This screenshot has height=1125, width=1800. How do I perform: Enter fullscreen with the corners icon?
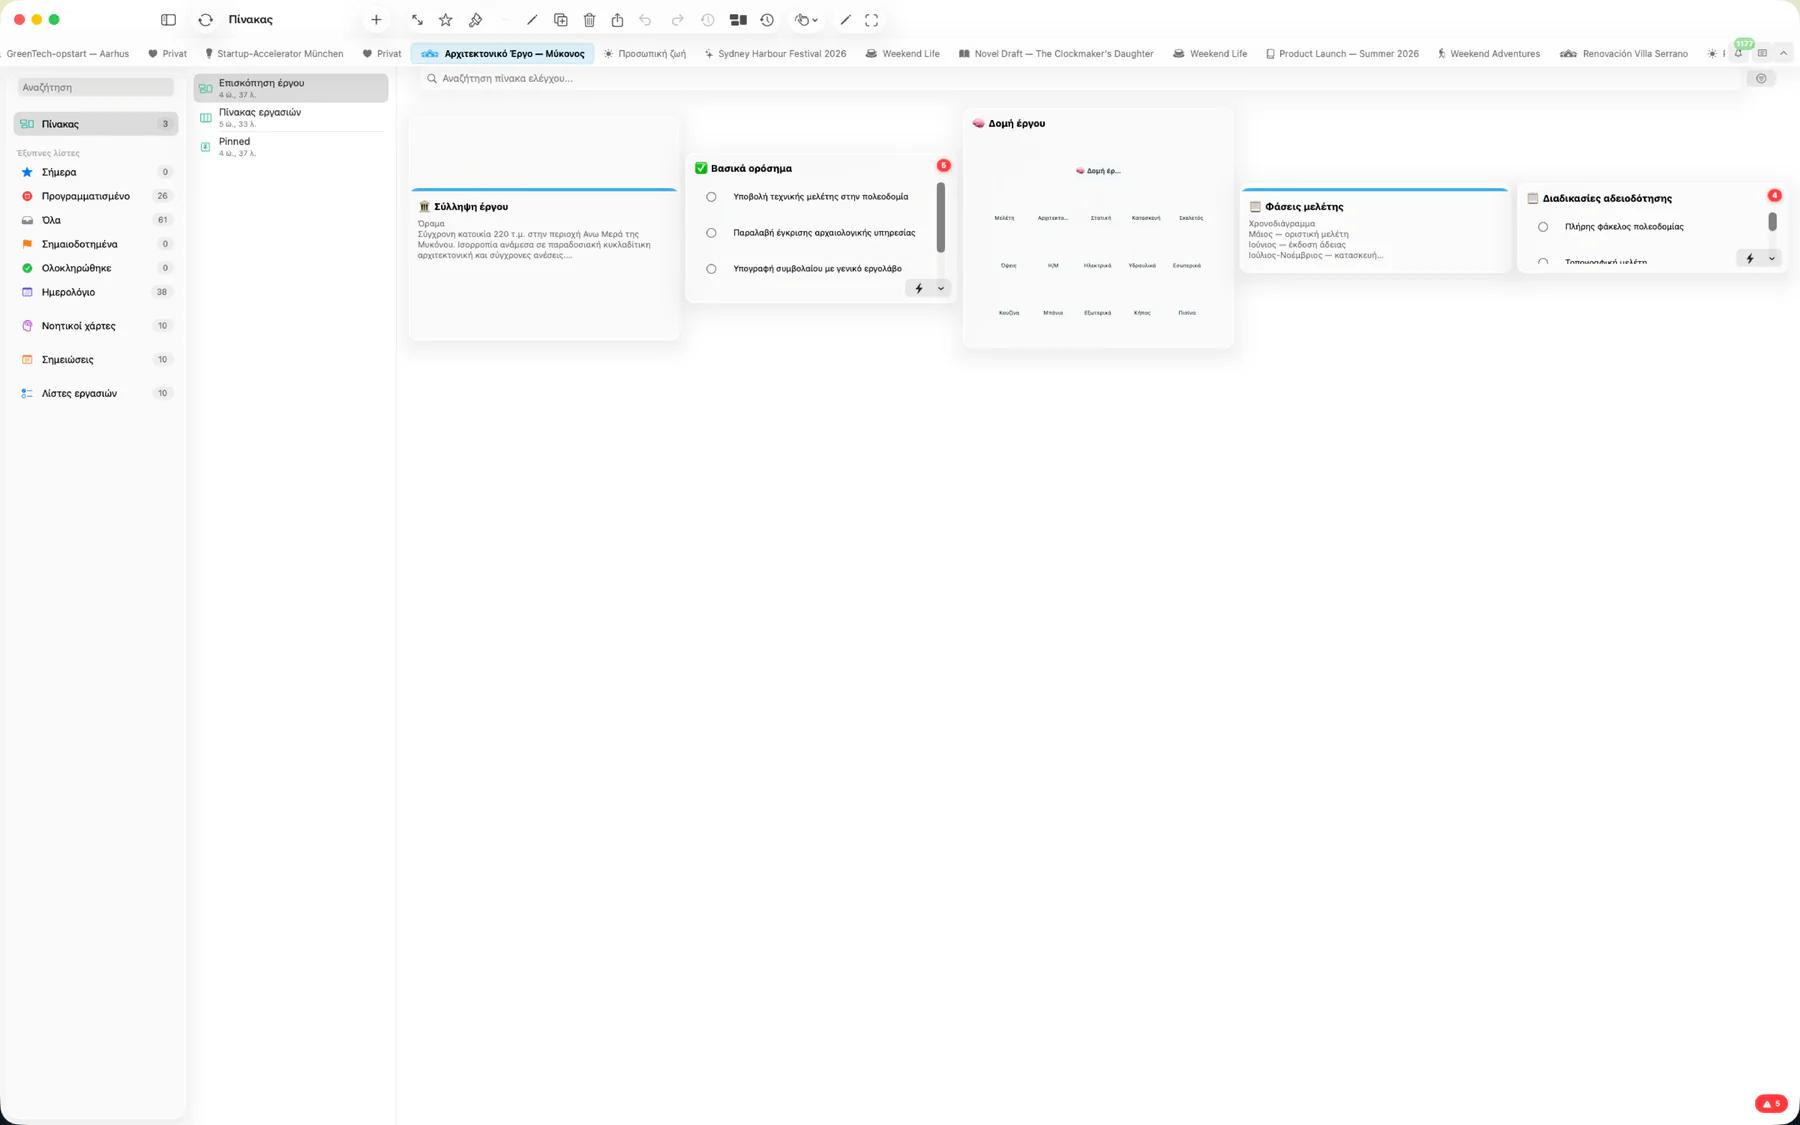[x=872, y=20]
